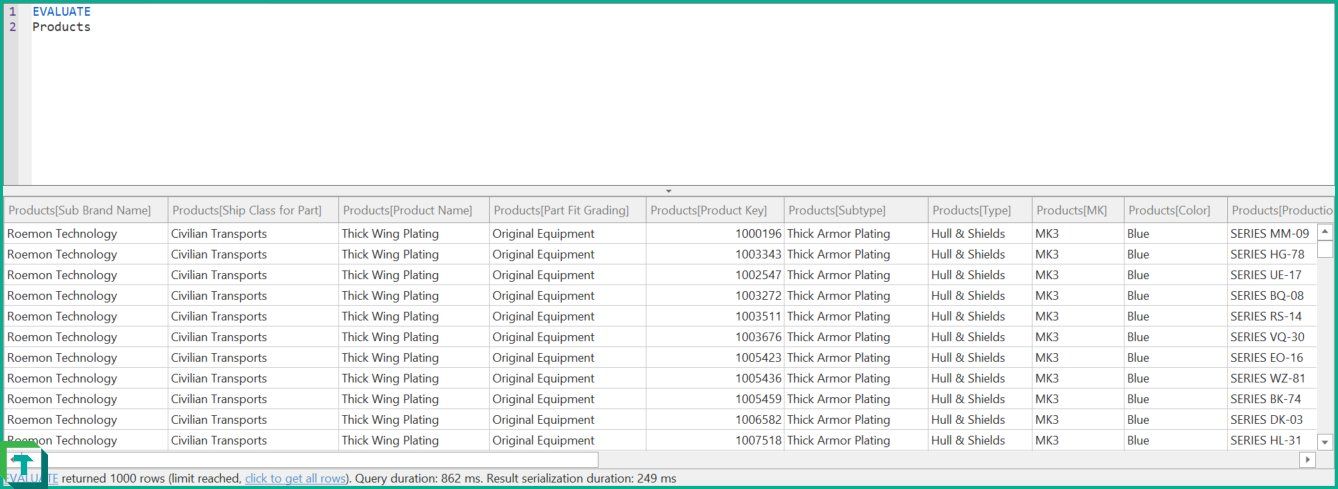Click the SERIES VQ-30 cell
1338x489 pixels.
click(1272, 337)
